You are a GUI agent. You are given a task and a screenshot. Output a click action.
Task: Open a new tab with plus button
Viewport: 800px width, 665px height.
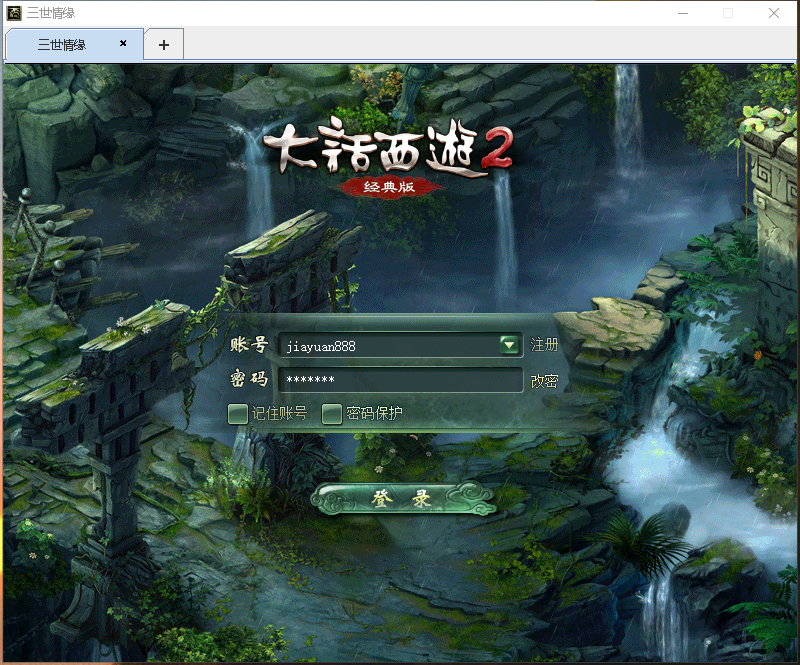(x=164, y=45)
